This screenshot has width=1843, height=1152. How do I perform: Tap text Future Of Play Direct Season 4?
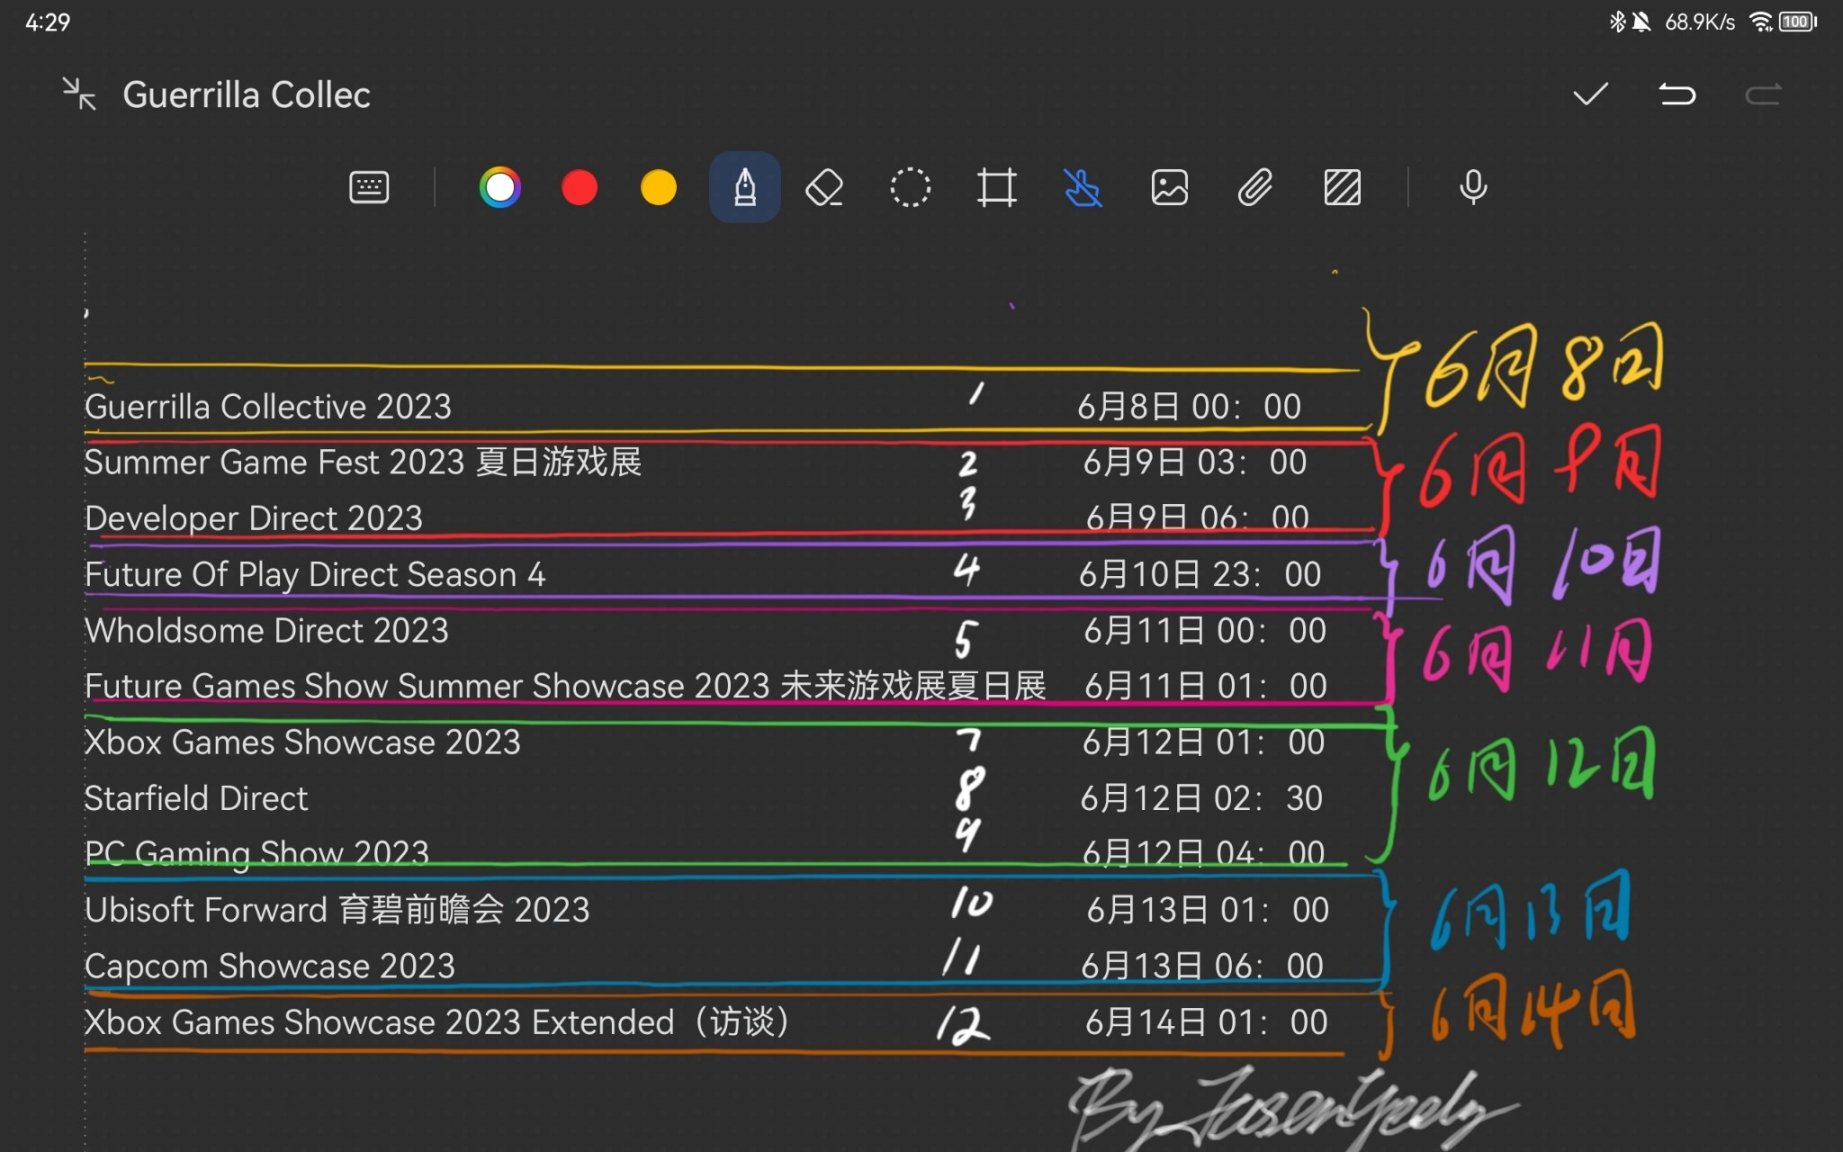click(314, 575)
